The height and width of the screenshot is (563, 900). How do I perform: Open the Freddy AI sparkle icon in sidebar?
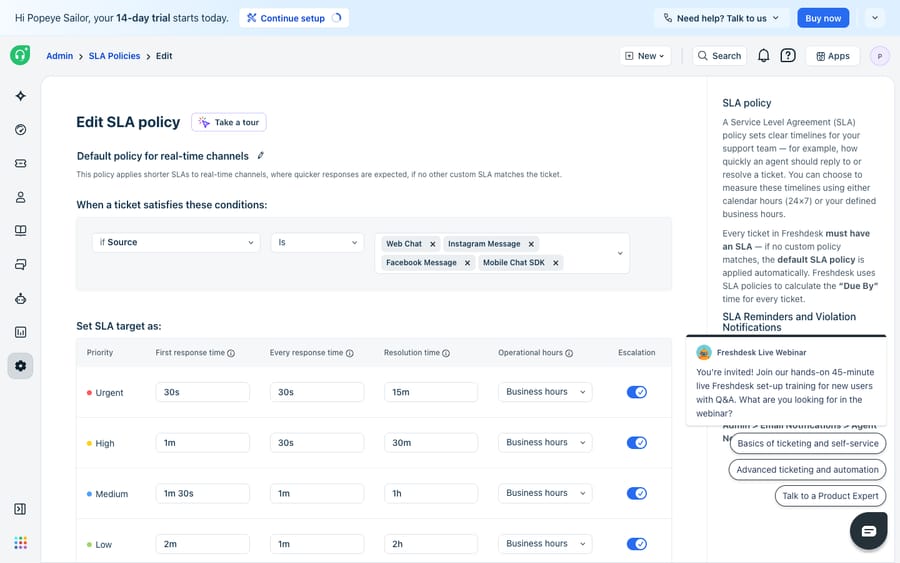[21, 96]
